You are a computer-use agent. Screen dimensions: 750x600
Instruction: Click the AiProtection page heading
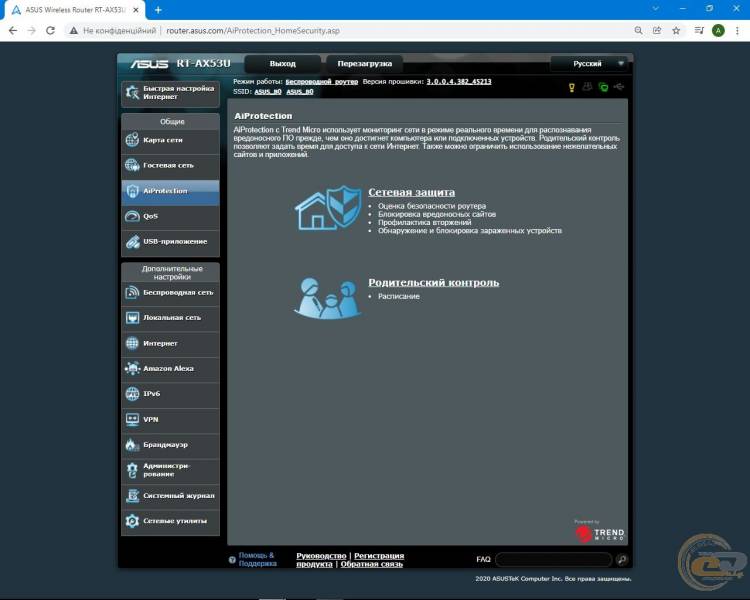tap(263, 116)
